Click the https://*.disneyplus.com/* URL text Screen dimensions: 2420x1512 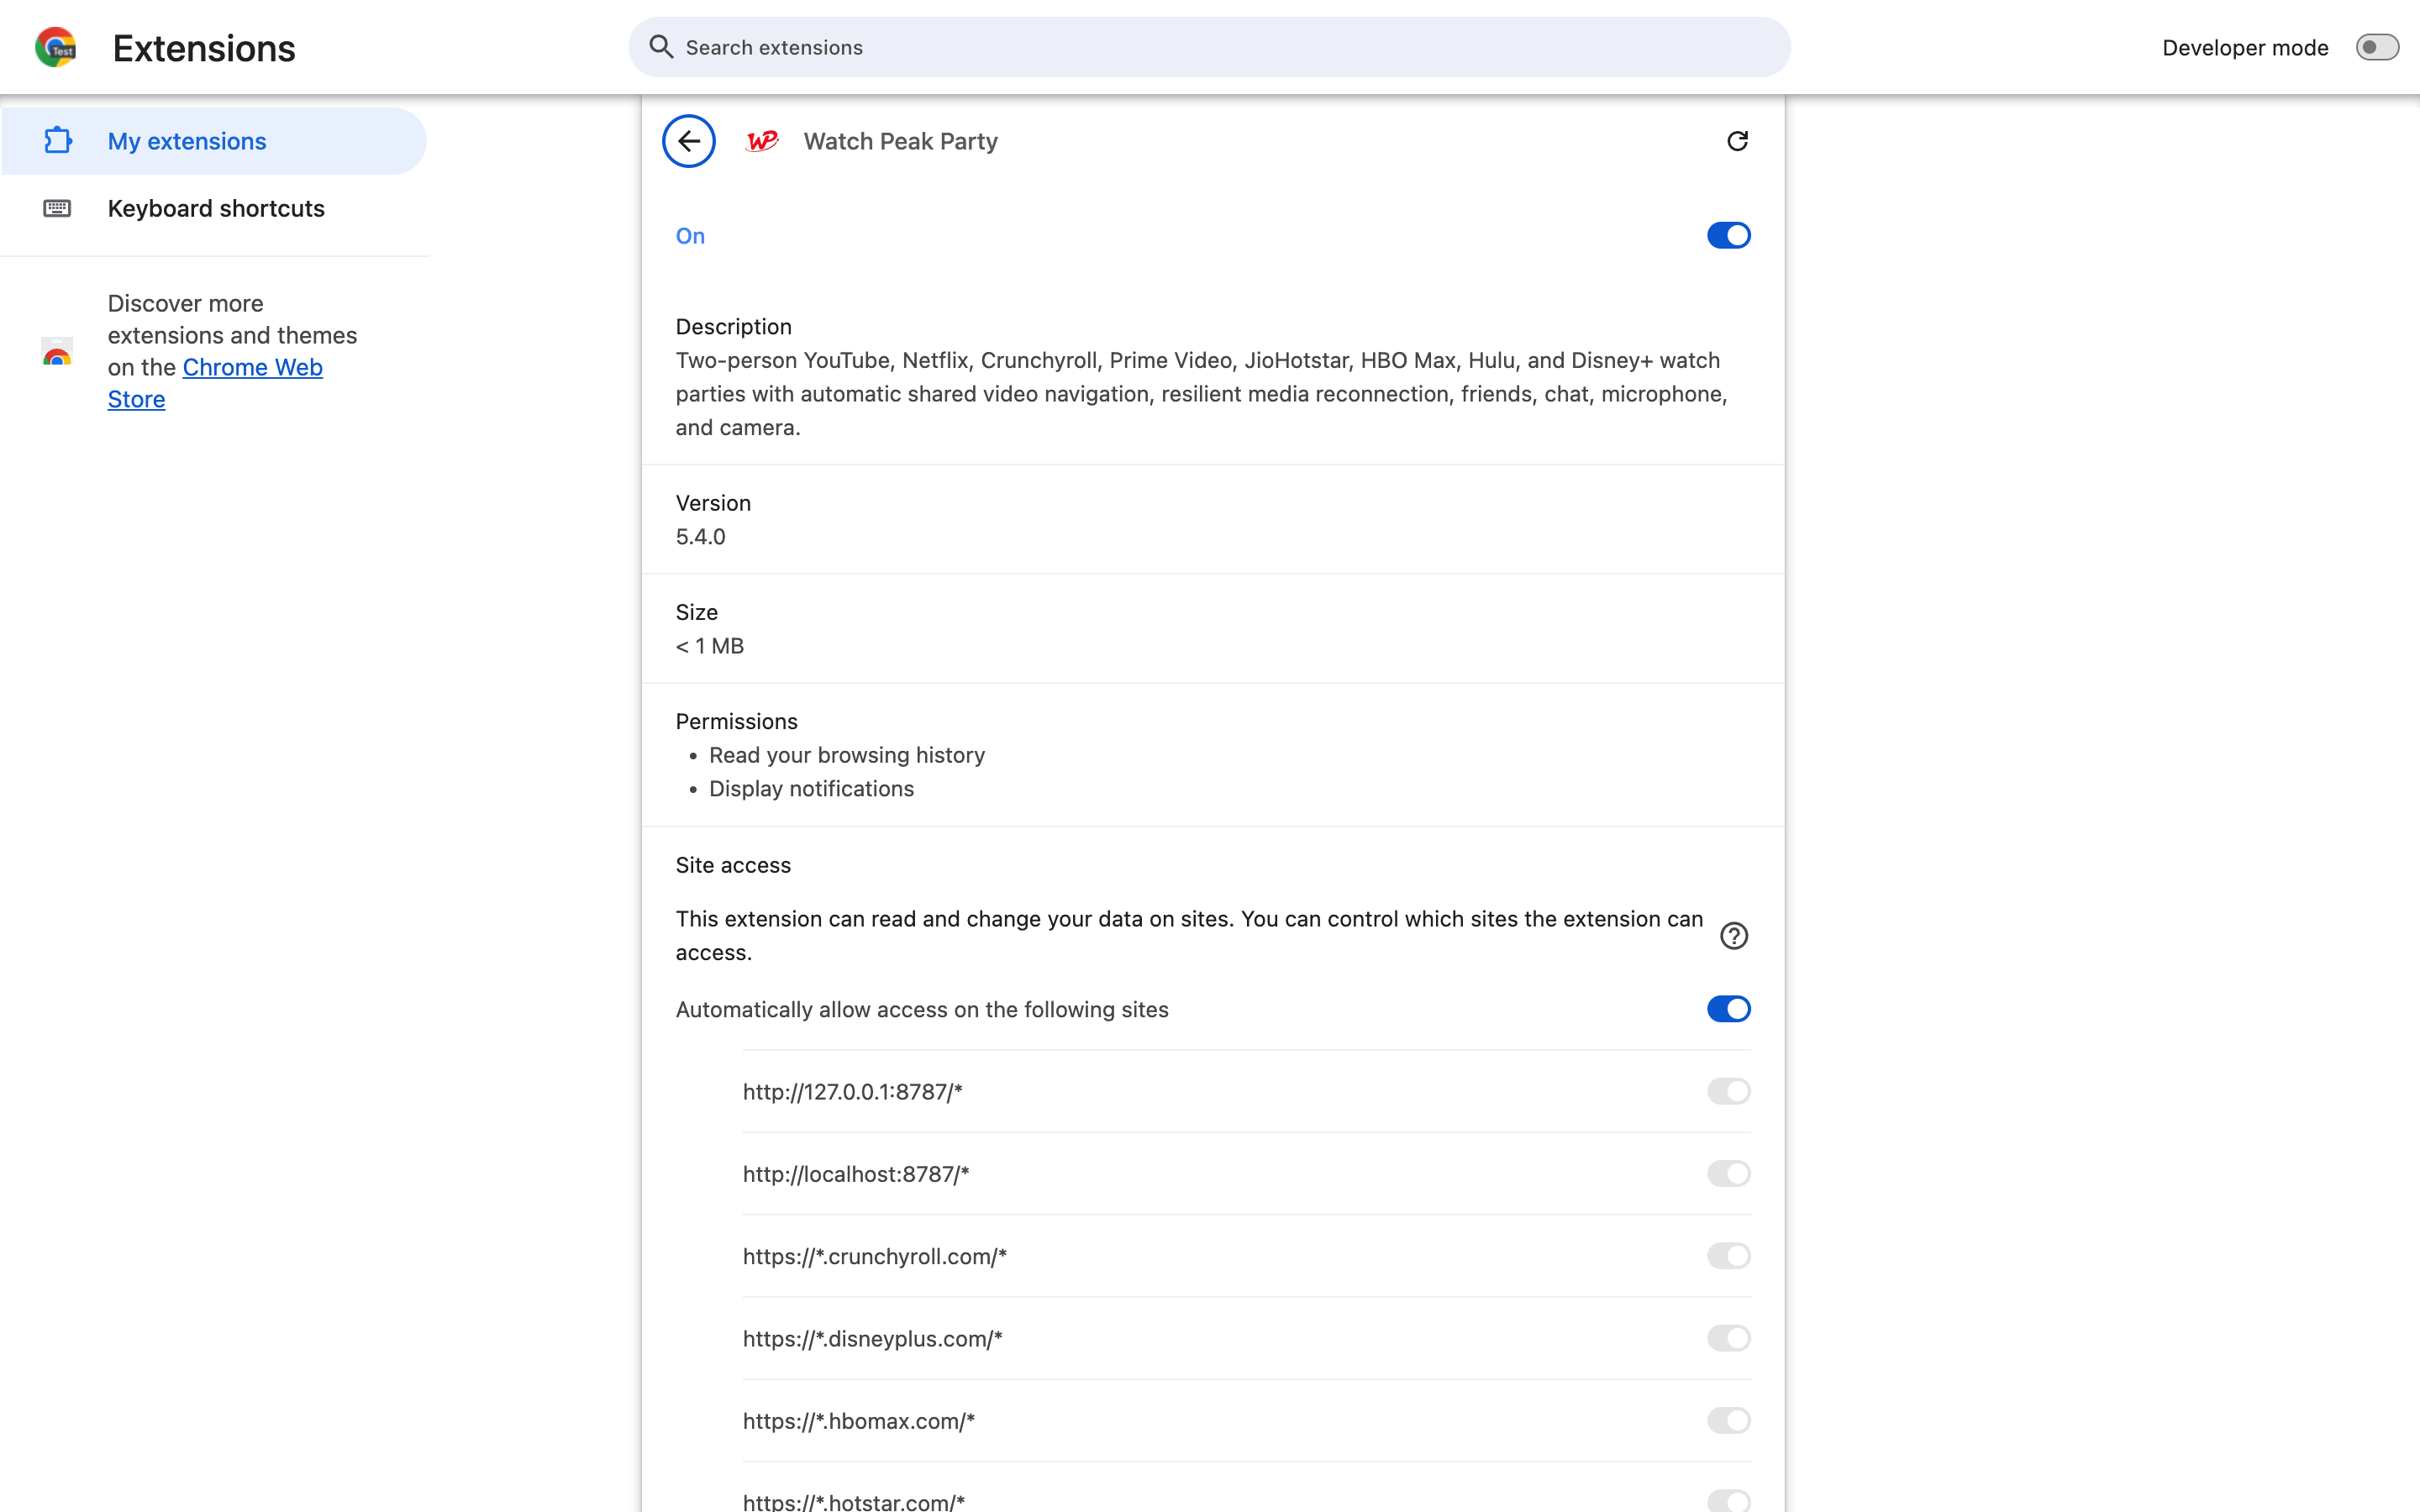tap(873, 1338)
